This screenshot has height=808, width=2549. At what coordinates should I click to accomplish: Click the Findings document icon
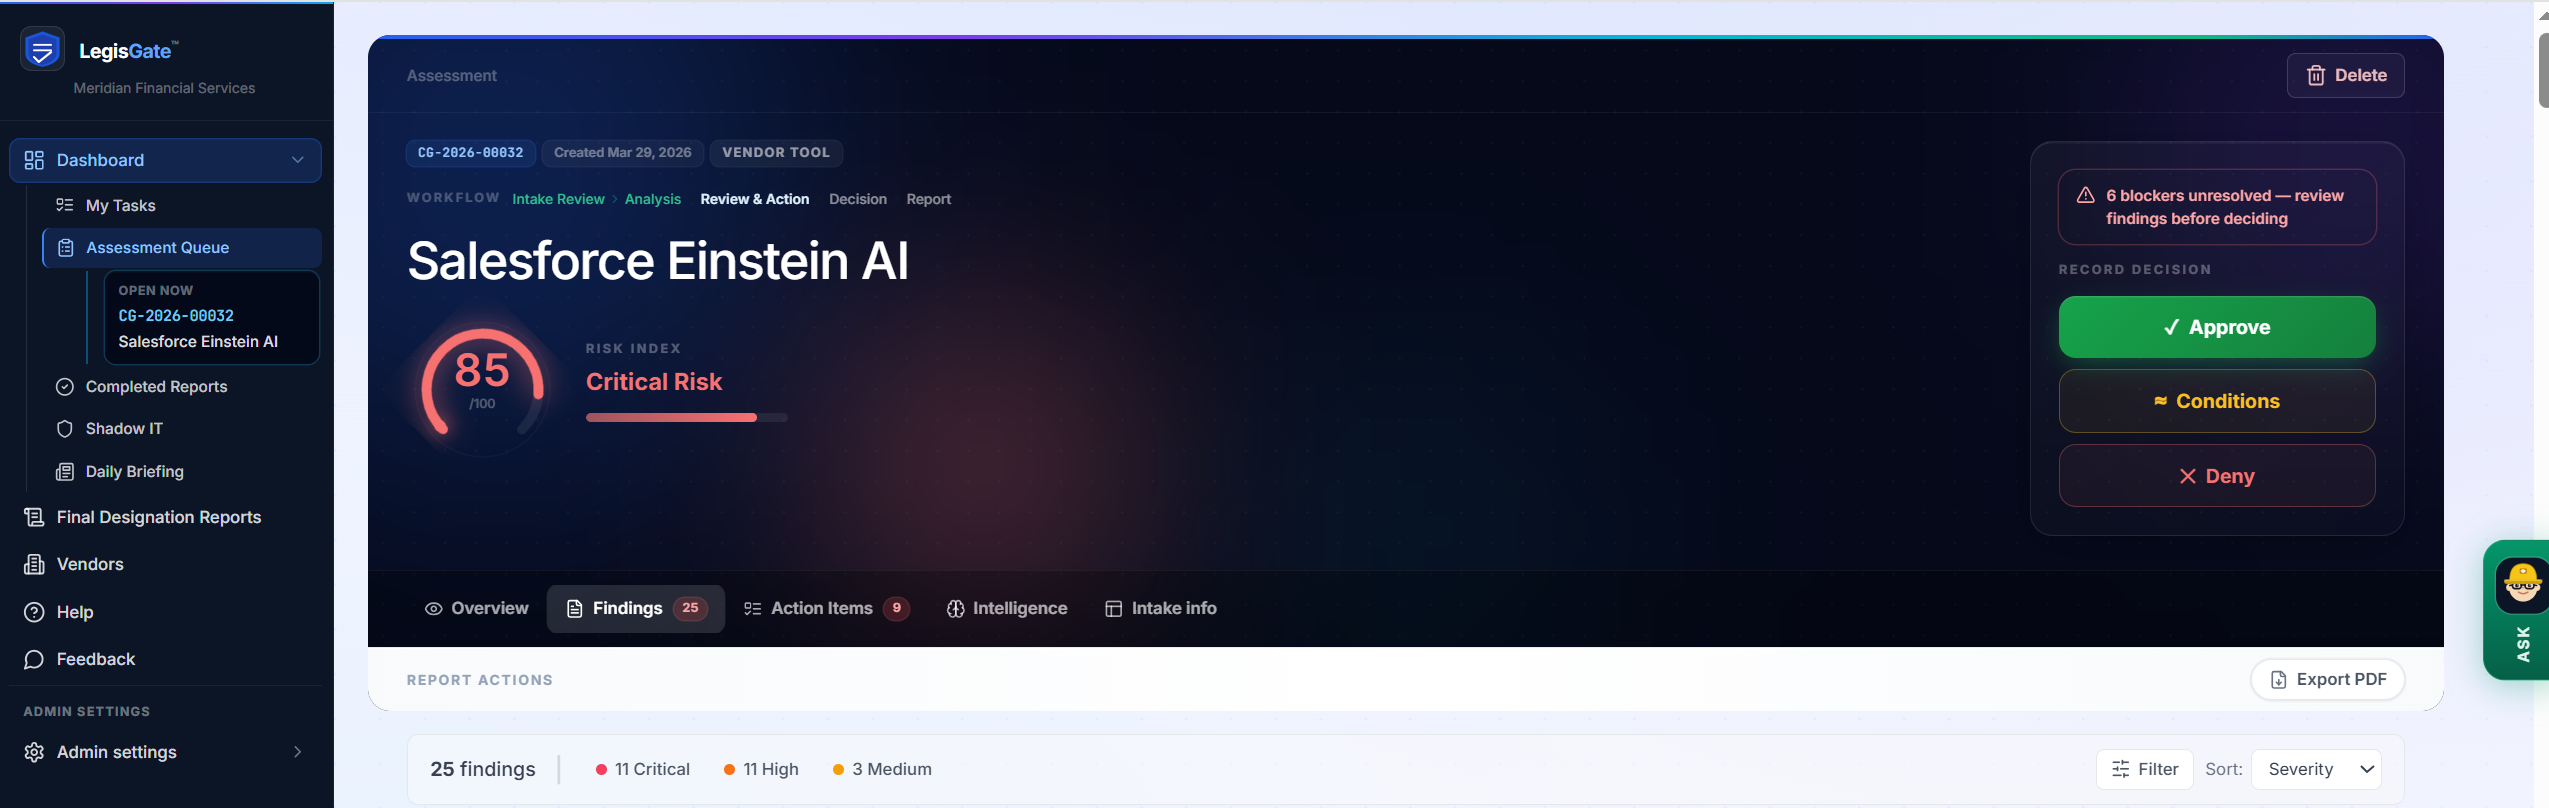(575, 609)
